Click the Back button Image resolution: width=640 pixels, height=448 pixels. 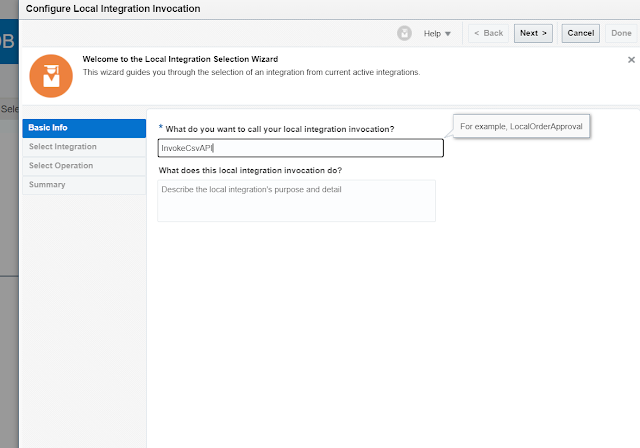[x=488, y=33]
